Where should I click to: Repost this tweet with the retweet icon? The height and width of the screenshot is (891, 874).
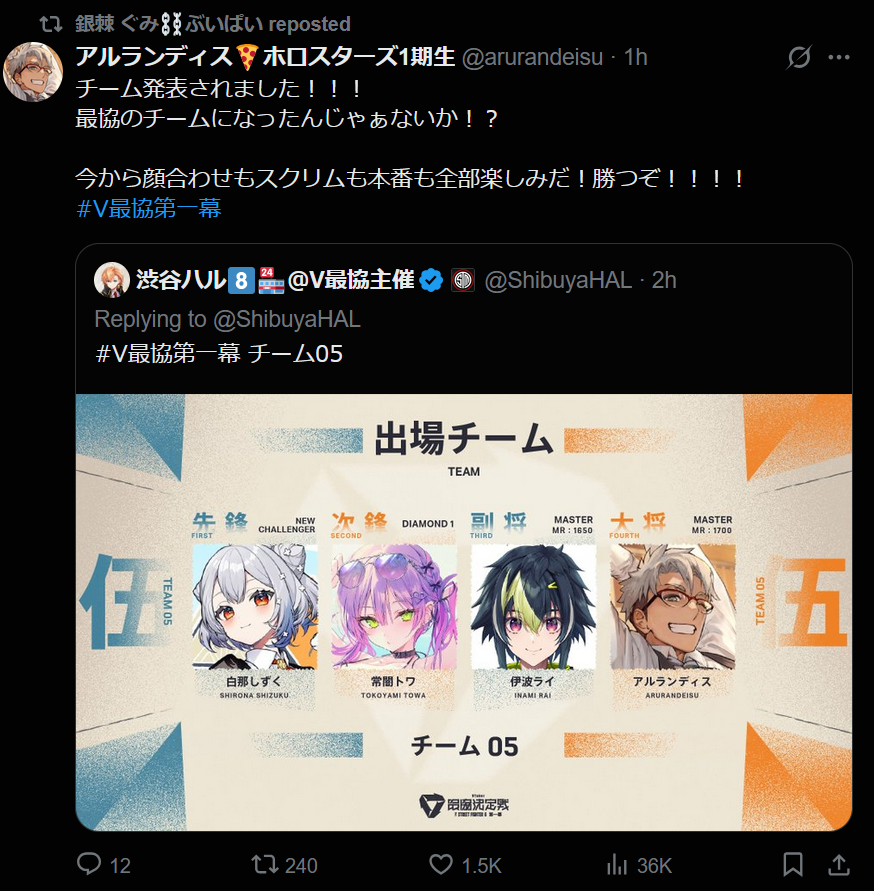tap(265, 864)
